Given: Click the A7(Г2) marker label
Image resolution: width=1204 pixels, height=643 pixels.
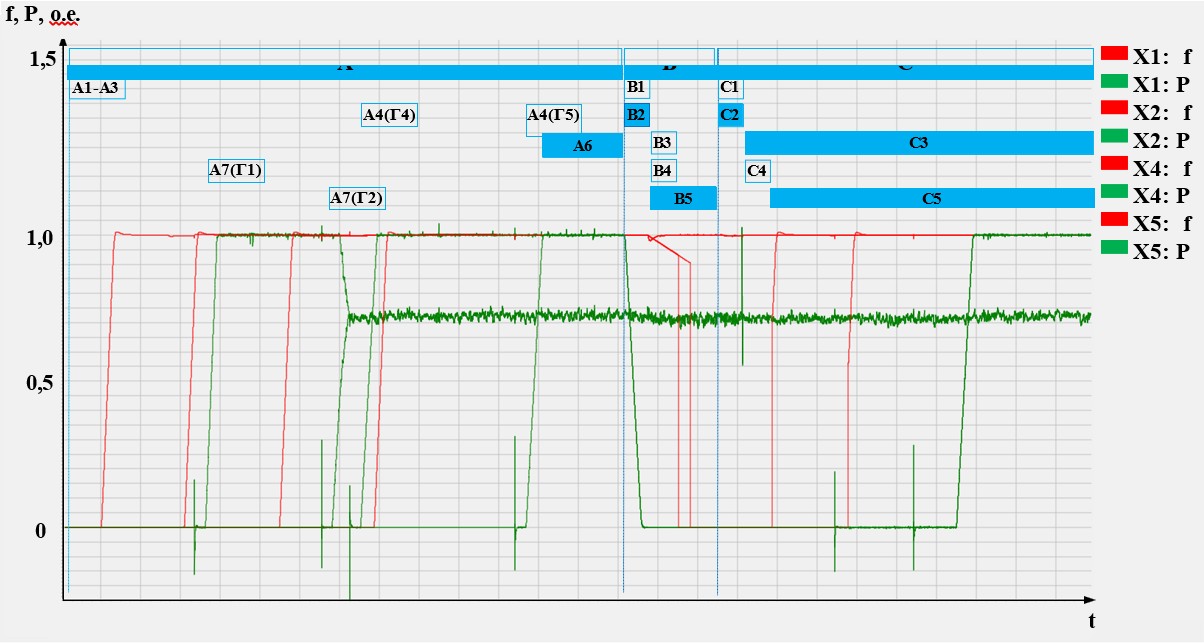Looking at the screenshot, I should click(357, 198).
